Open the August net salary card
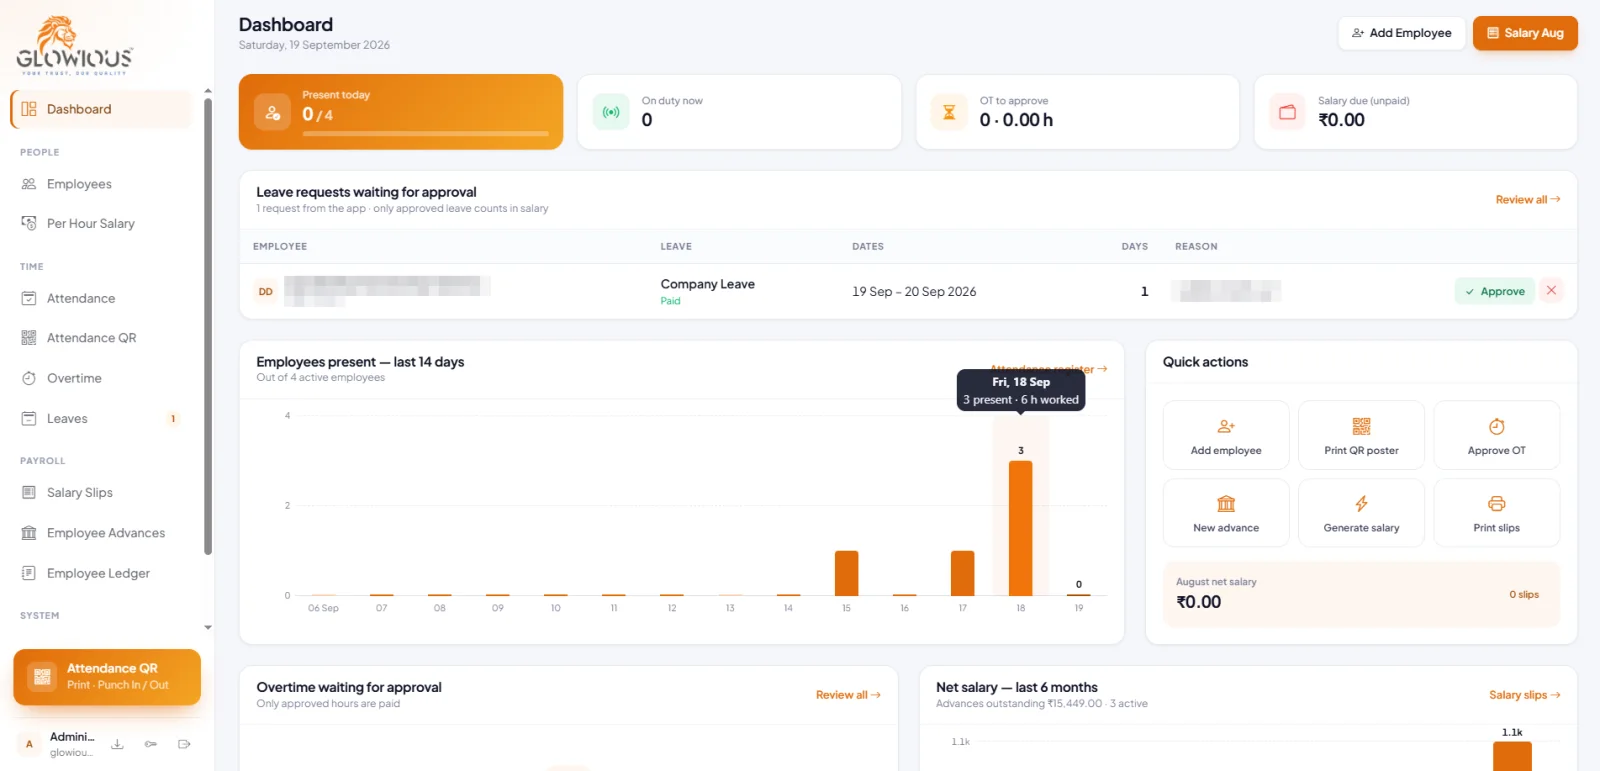The image size is (1600, 771). [x=1361, y=594]
